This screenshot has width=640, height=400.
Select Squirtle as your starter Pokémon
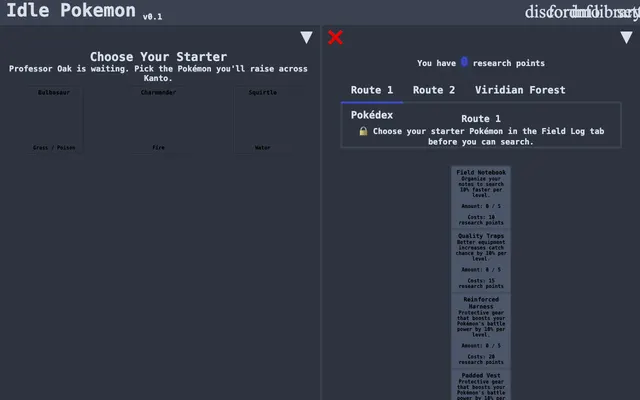tap(262, 120)
